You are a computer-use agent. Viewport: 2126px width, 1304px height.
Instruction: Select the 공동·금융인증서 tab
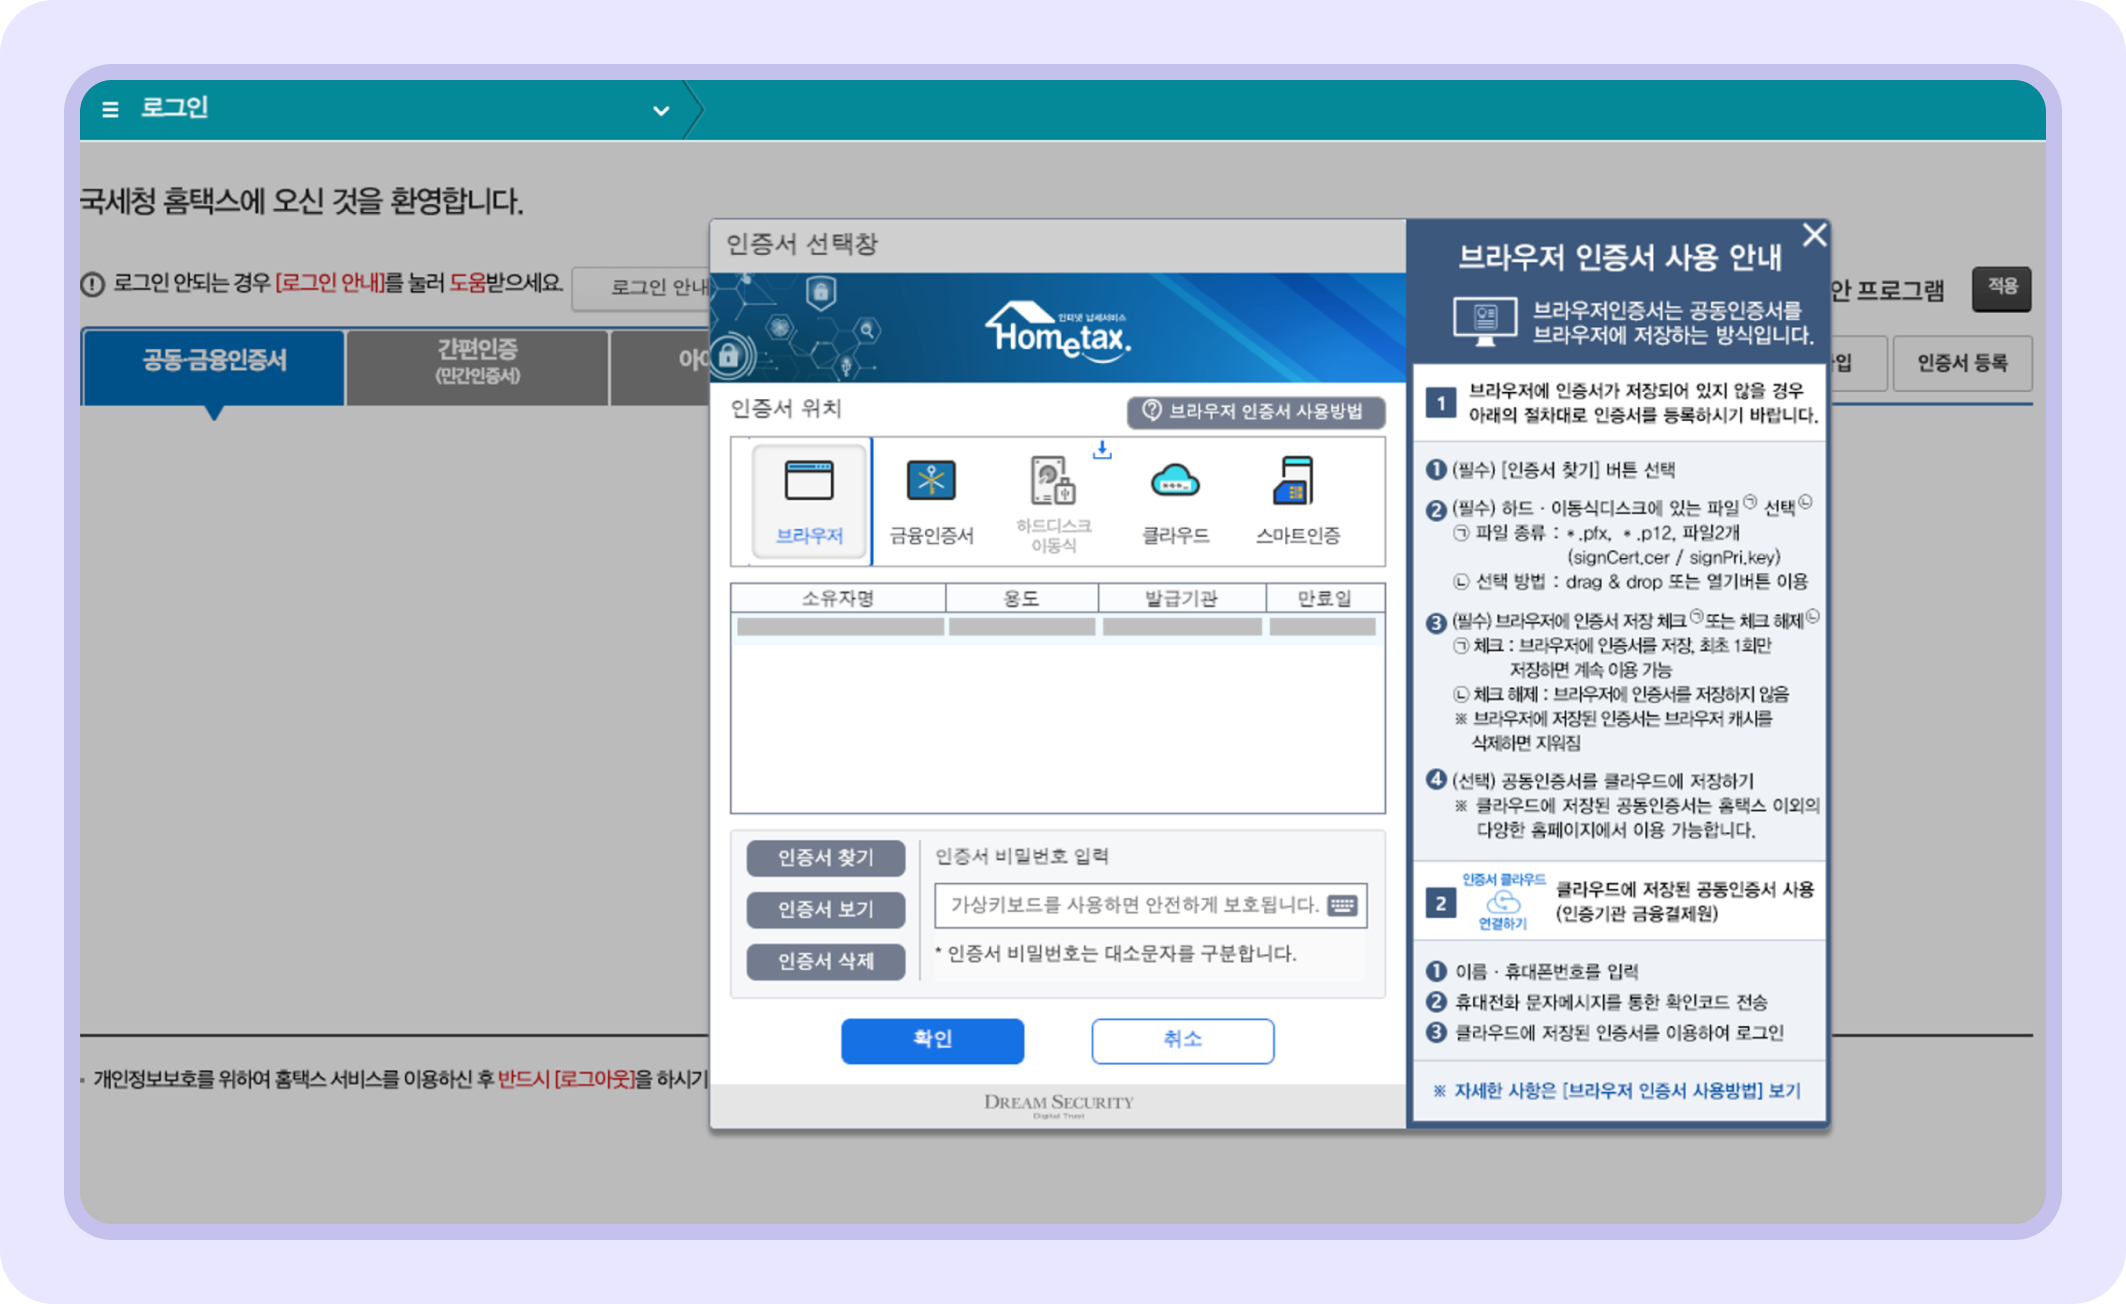click(x=213, y=363)
